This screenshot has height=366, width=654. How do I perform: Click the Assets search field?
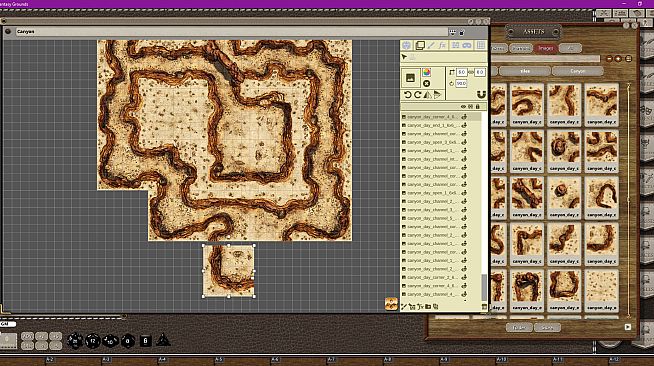click(x=546, y=59)
